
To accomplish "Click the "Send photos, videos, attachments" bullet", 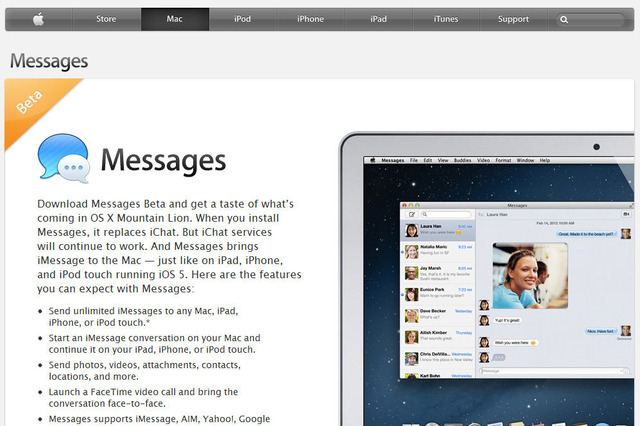I will pos(144,371).
